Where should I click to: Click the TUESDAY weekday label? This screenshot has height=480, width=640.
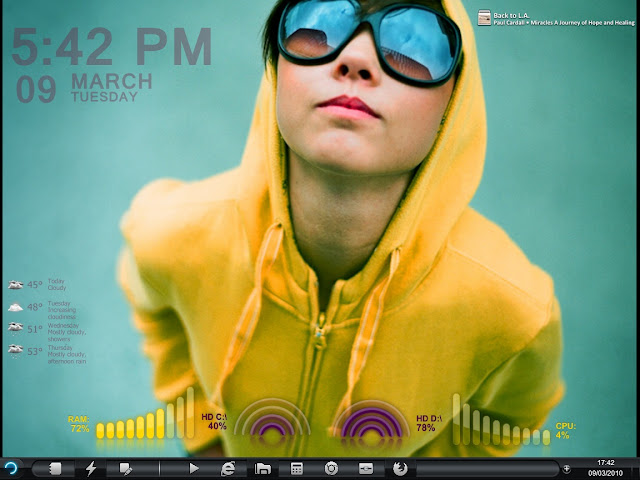(x=104, y=97)
